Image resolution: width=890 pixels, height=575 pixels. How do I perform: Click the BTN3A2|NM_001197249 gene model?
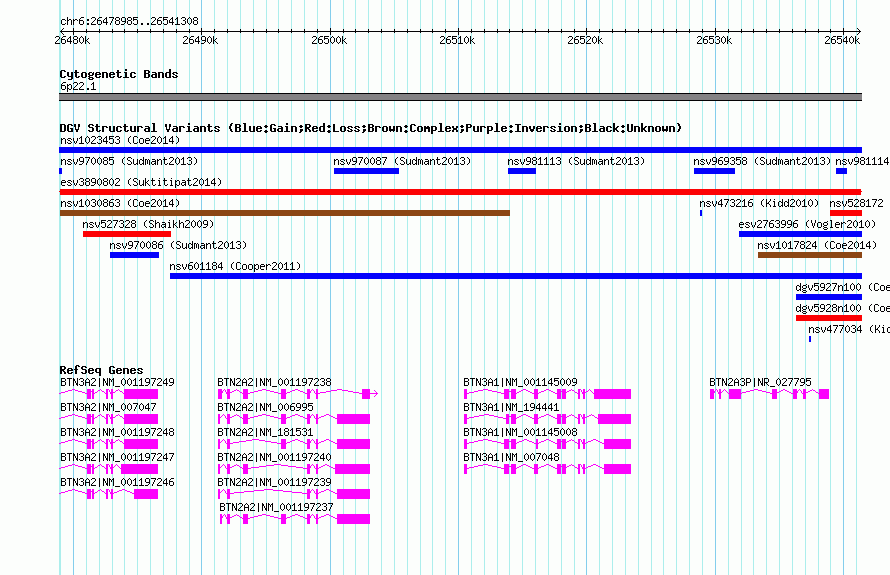click(x=109, y=393)
